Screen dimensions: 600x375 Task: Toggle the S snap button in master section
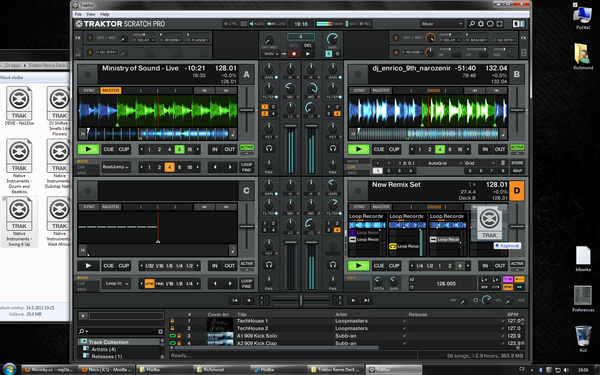coord(329,54)
